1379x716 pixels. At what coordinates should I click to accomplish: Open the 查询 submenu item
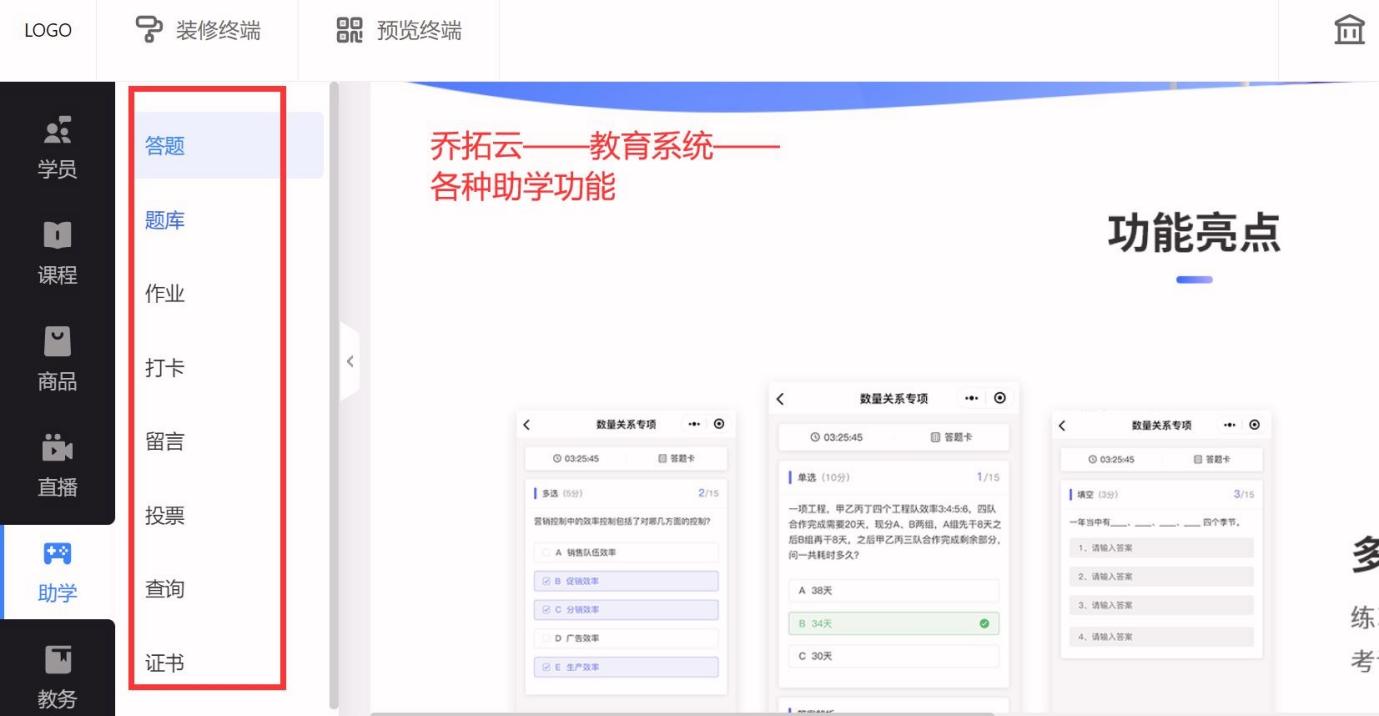tap(165, 590)
